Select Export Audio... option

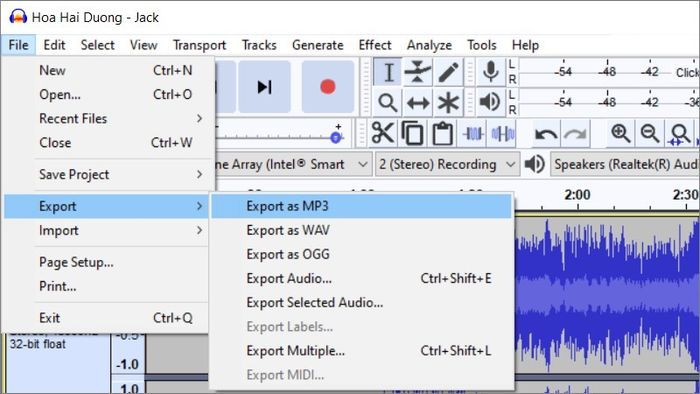362,278
